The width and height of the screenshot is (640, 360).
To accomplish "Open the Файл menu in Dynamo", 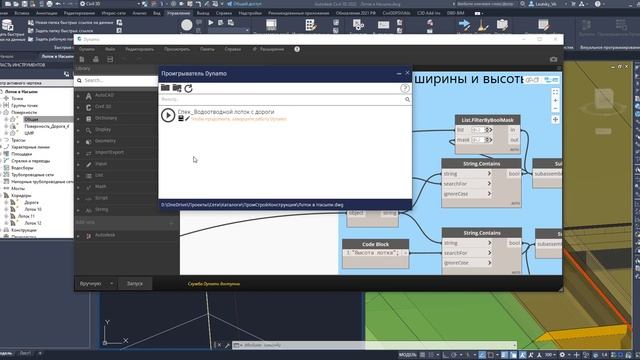I will coord(110,49).
